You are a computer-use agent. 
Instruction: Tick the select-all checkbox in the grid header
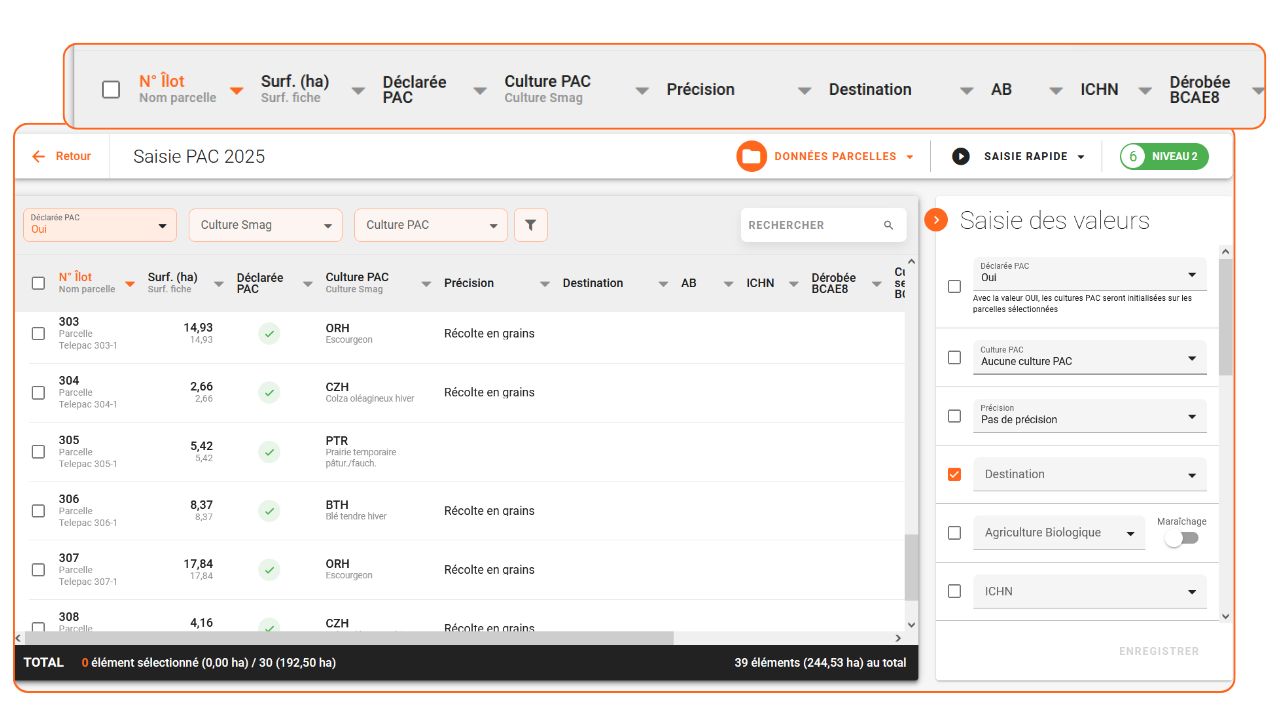pyautogui.click(x=38, y=283)
